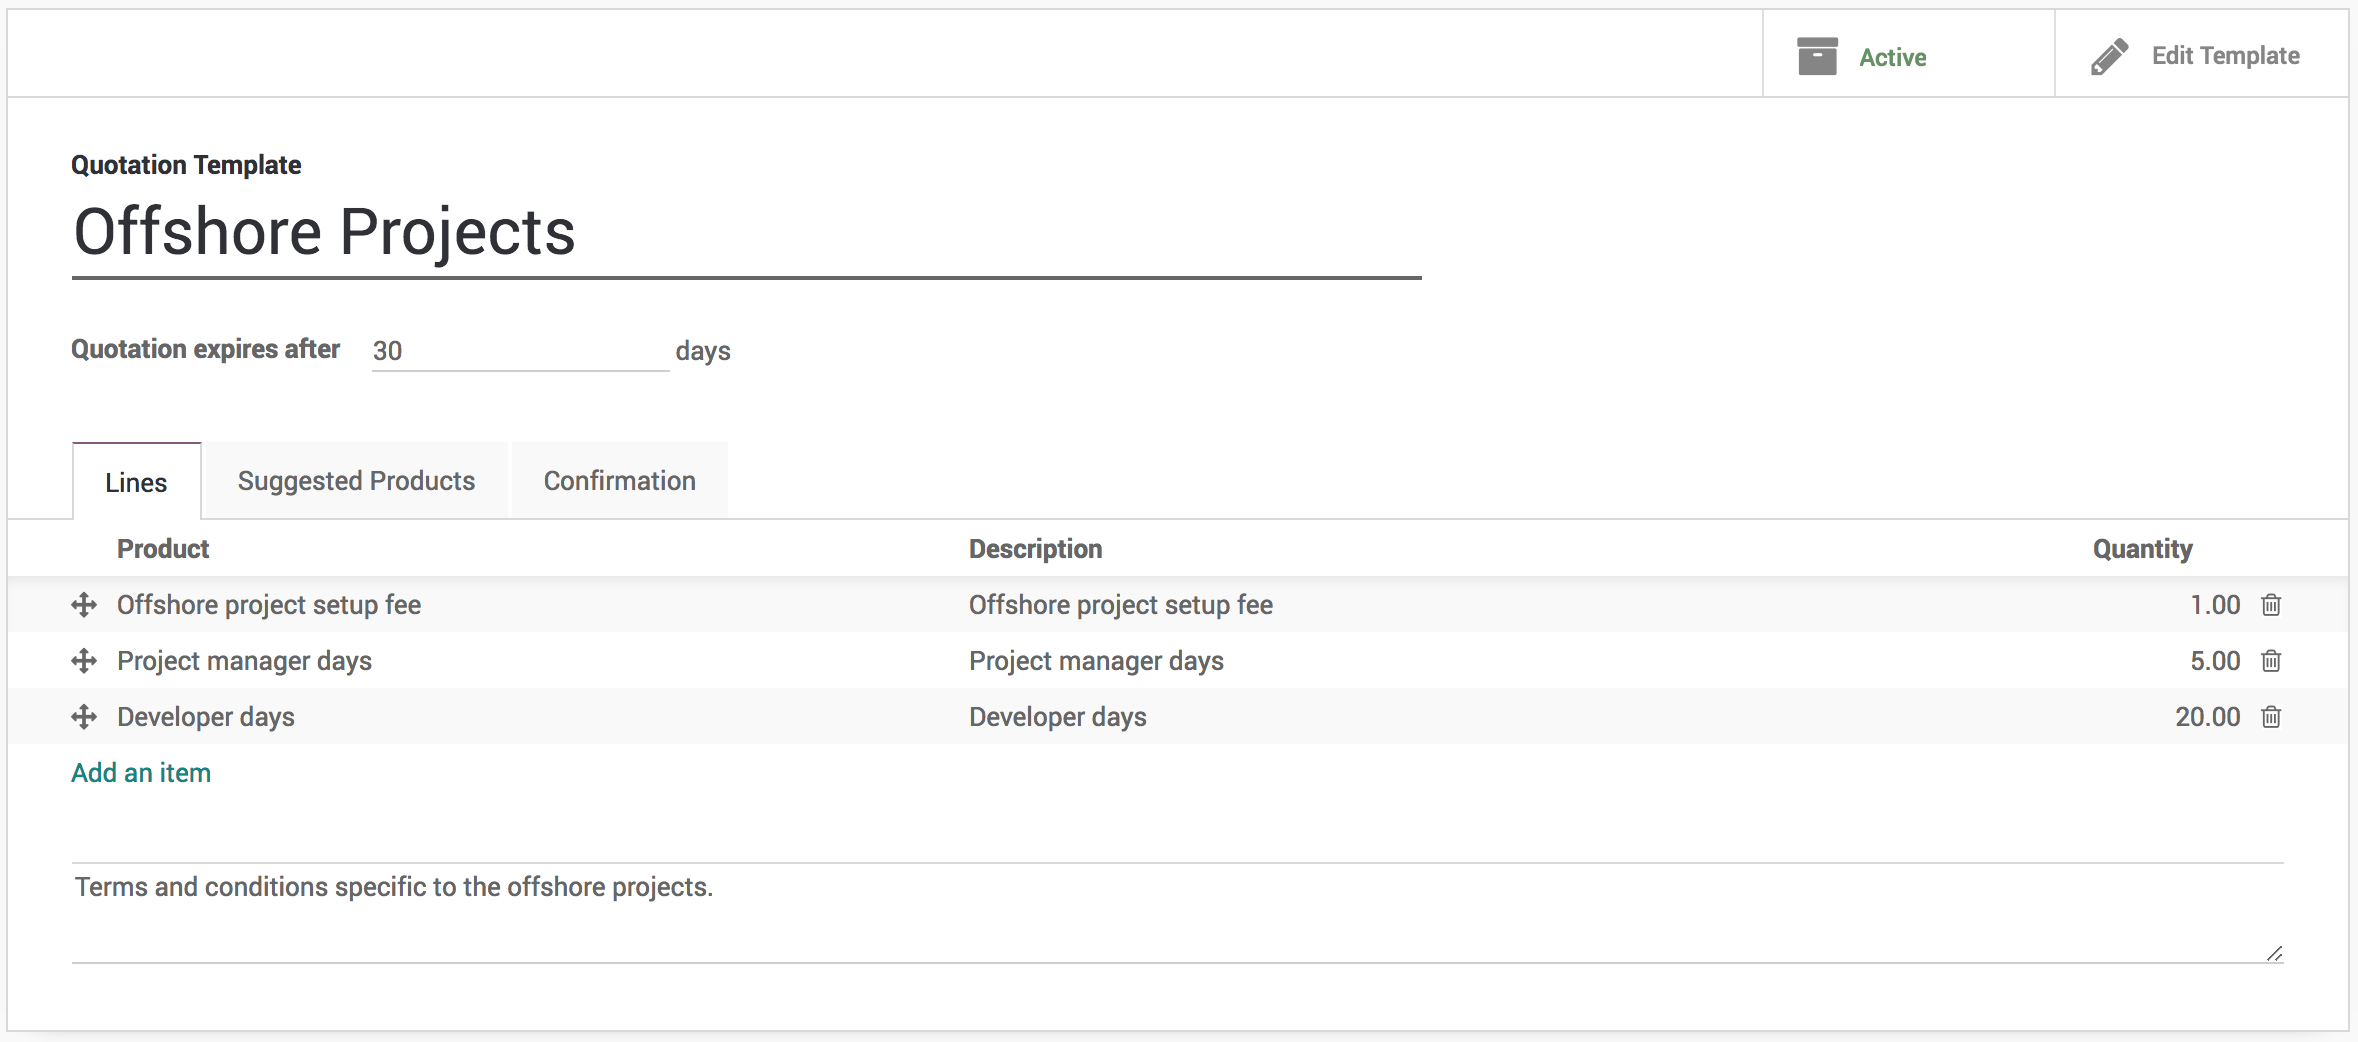Click the quotation expiry days field
This screenshot has height=1042, width=2358.
point(519,351)
